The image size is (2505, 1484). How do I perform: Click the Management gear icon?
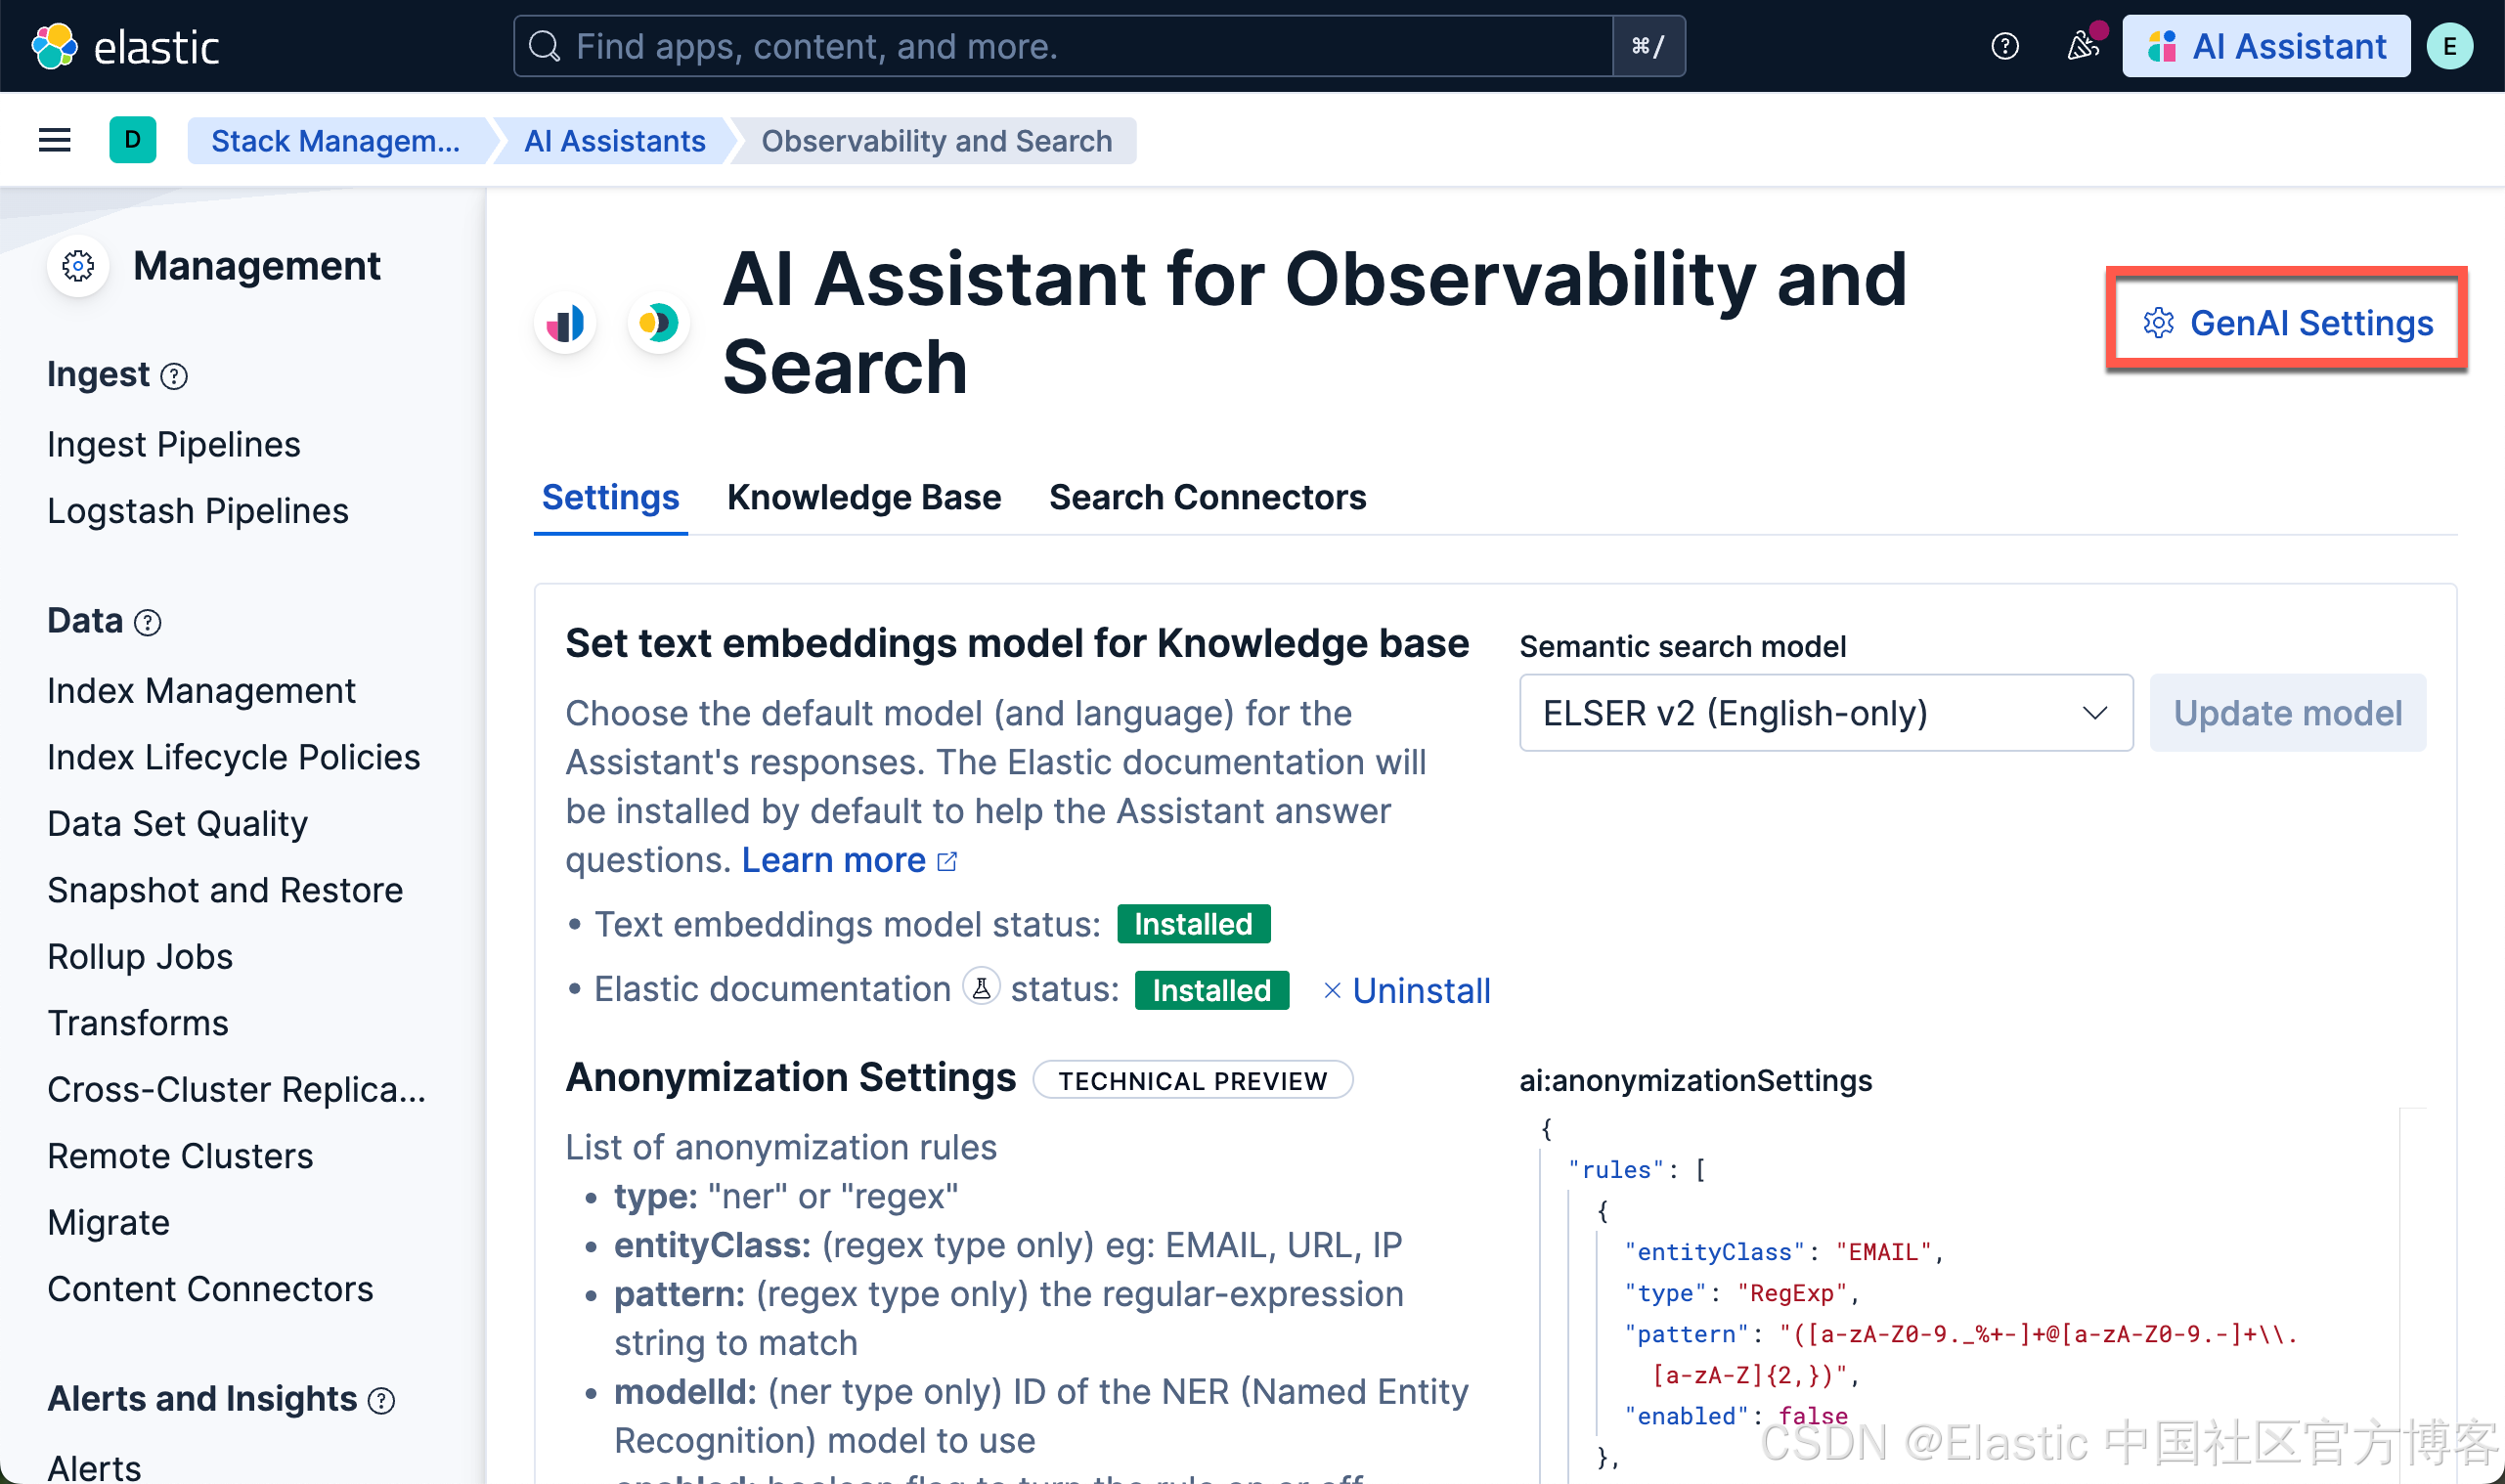pyautogui.click(x=78, y=266)
